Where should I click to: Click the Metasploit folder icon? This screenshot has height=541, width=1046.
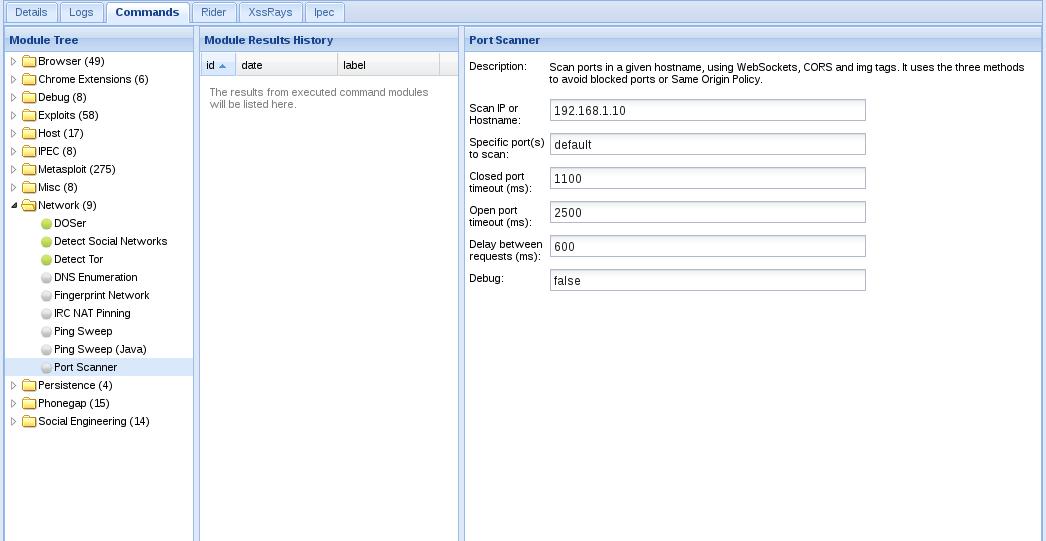[29, 169]
